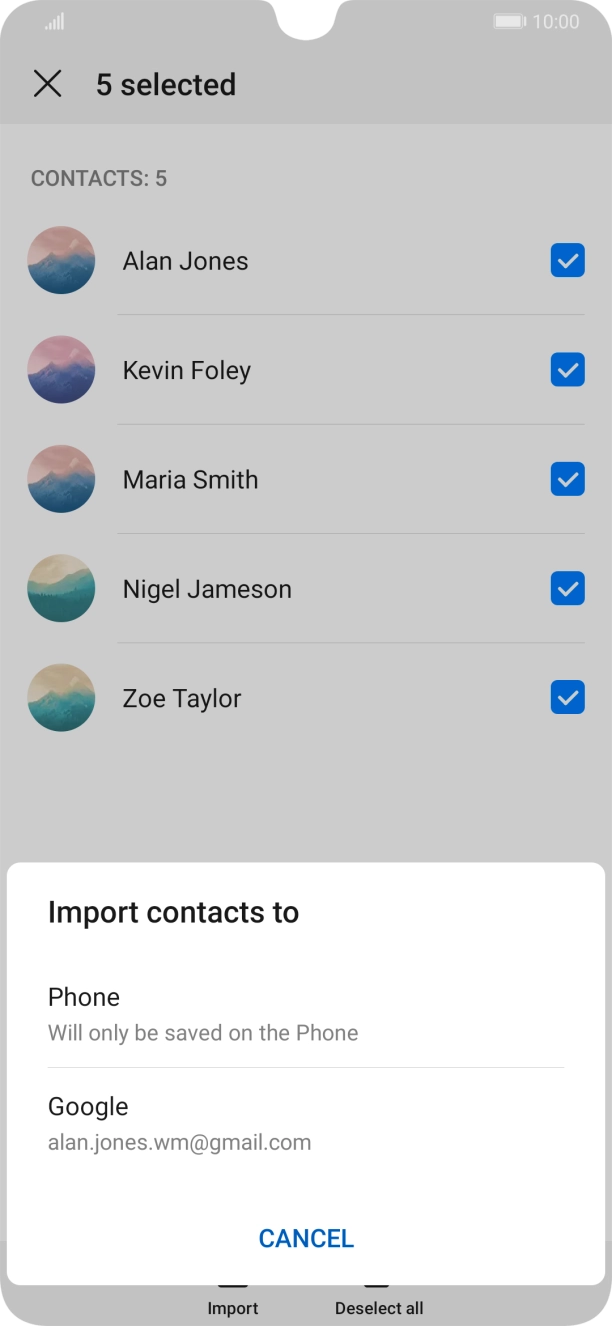Tap Zoe Taylor avatar picture
This screenshot has width=612, height=1326.
61,698
